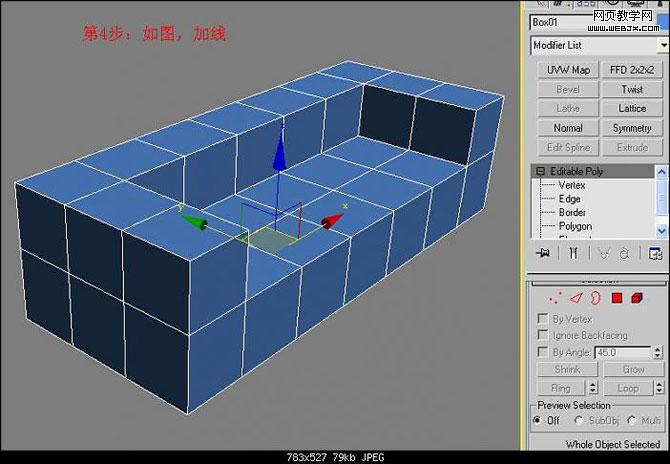Select Polygon sub-object red square icon

[x=617, y=298]
